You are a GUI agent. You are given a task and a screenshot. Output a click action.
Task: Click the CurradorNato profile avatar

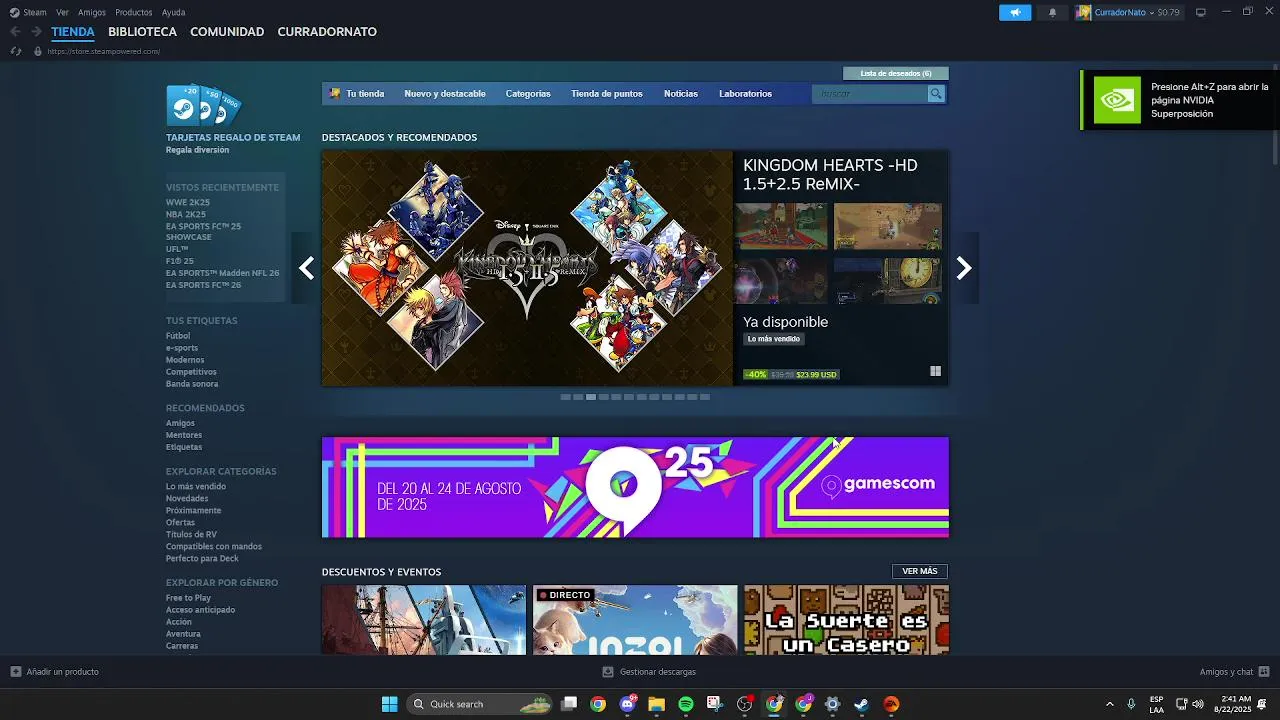click(1083, 13)
